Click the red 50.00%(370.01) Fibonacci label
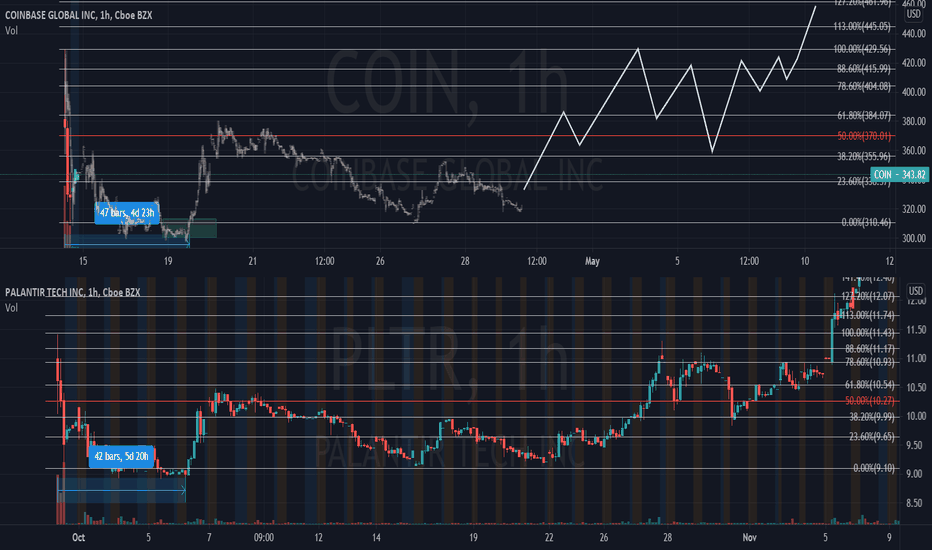This screenshot has height=550, width=932. 864,136
